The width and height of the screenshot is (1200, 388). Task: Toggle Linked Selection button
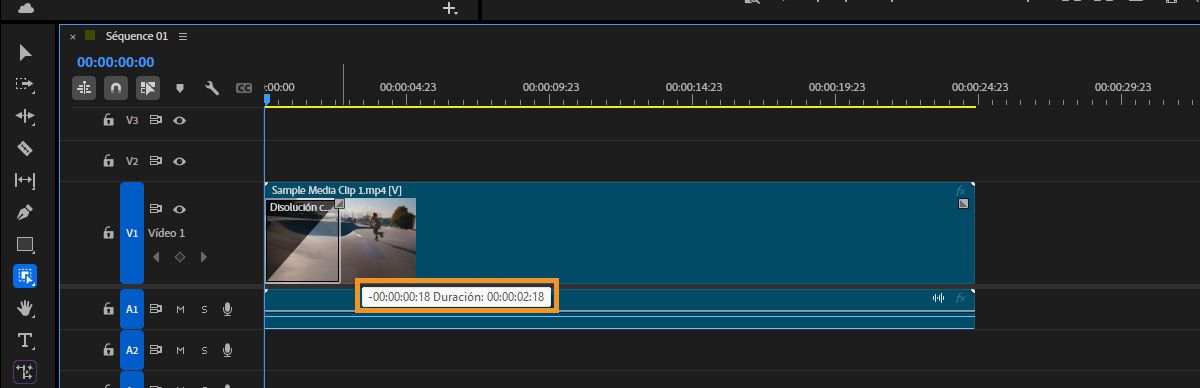click(148, 88)
